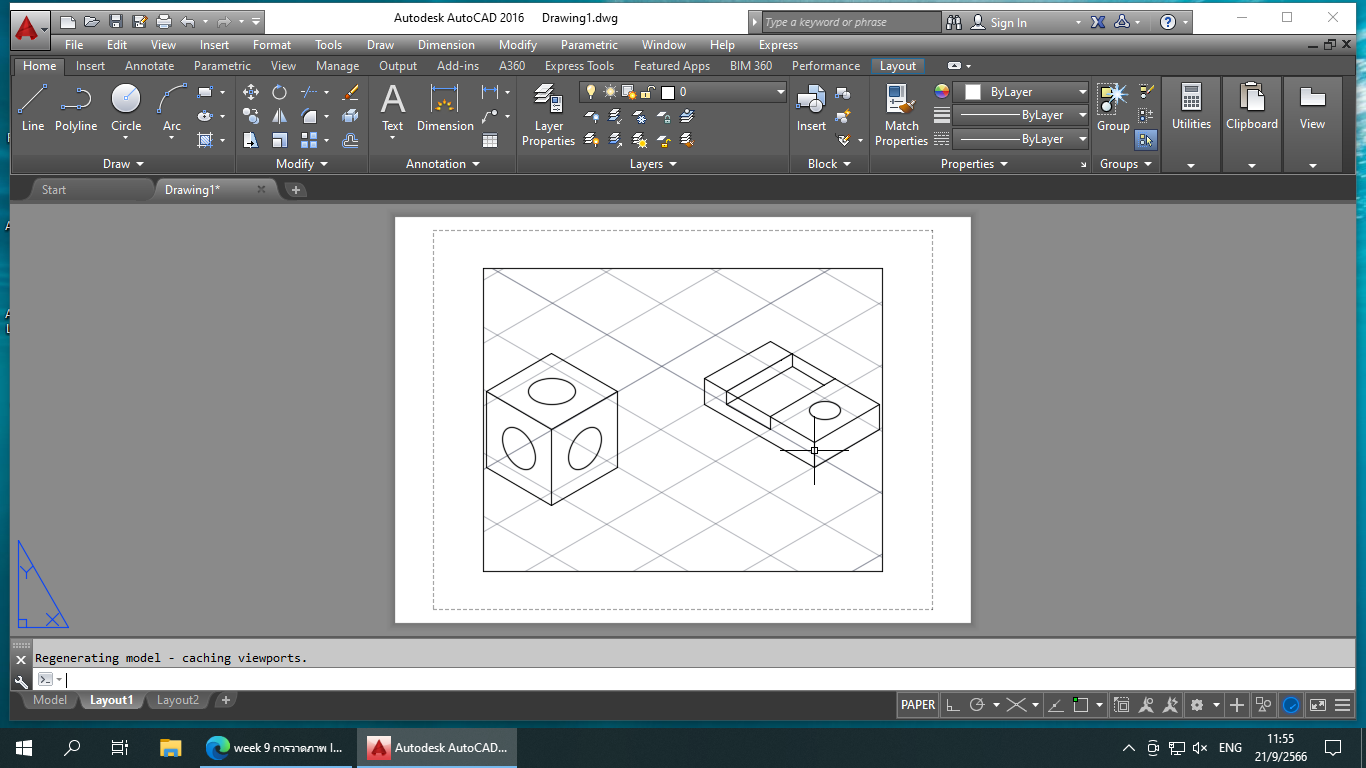Screen dimensions: 1366x768
Task: Activate the Arc tool
Action: [x=172, y=108]
